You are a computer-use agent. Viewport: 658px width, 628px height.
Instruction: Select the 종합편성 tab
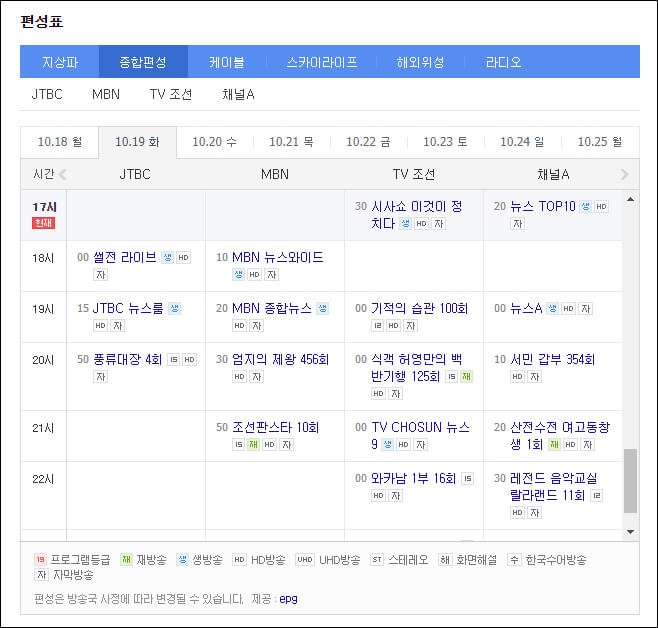tap(143, 62)
